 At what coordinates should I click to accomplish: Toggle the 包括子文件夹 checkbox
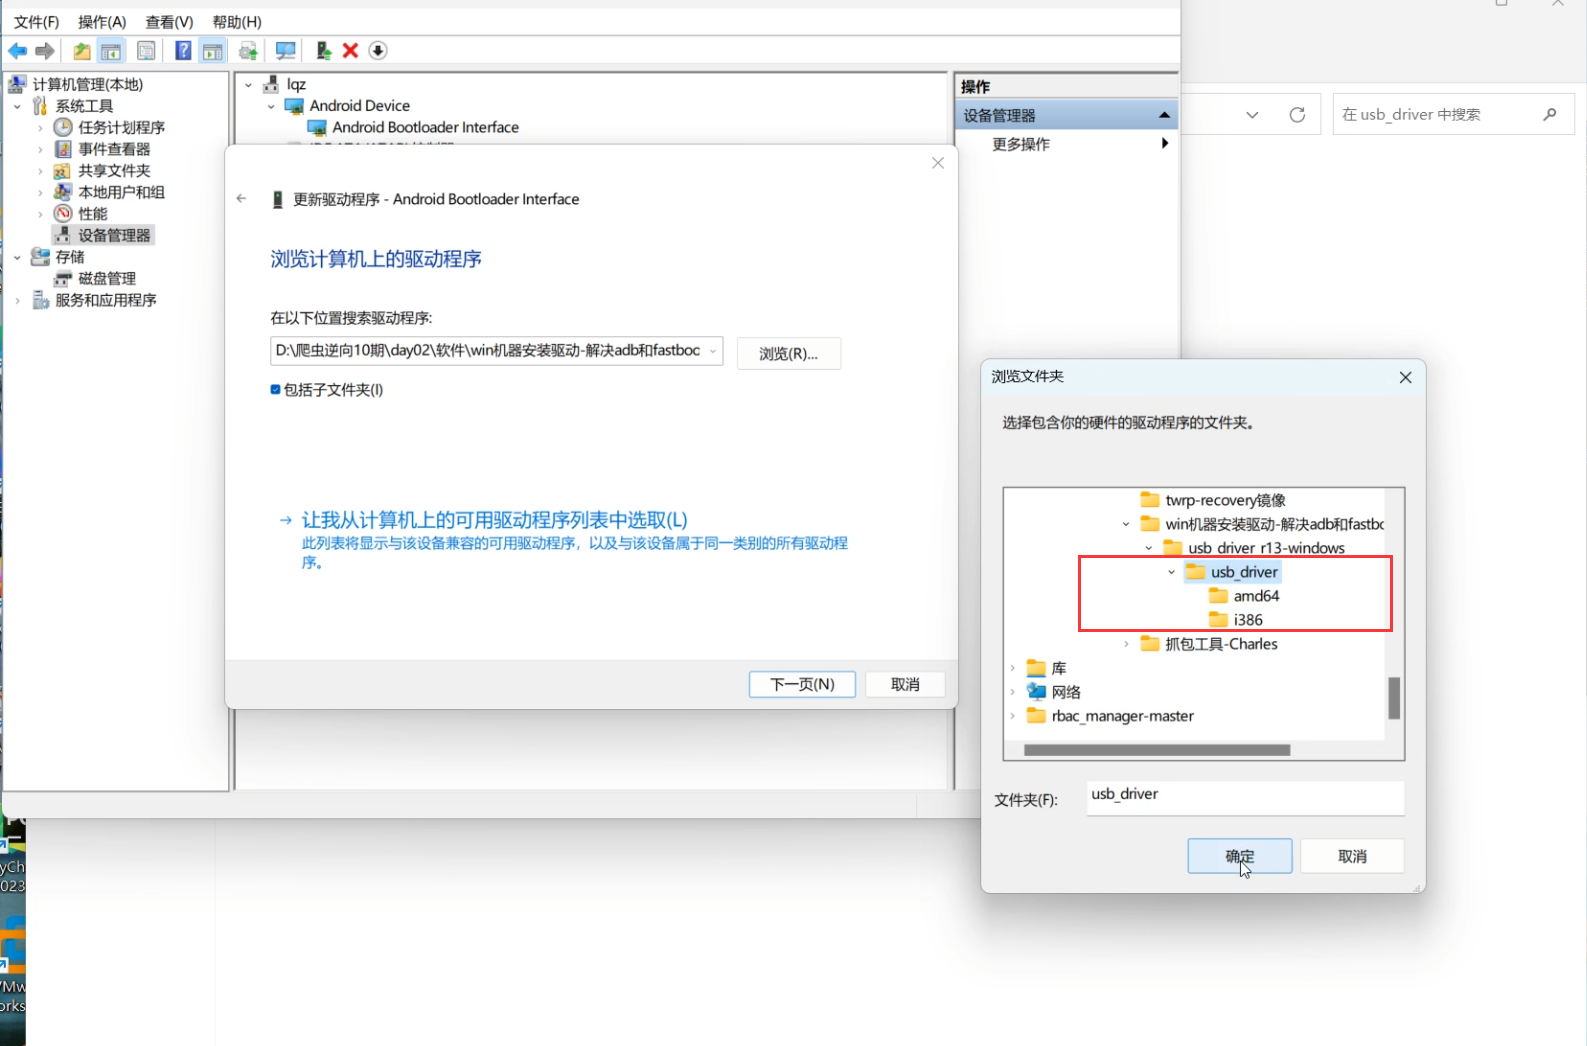(275, 390)
